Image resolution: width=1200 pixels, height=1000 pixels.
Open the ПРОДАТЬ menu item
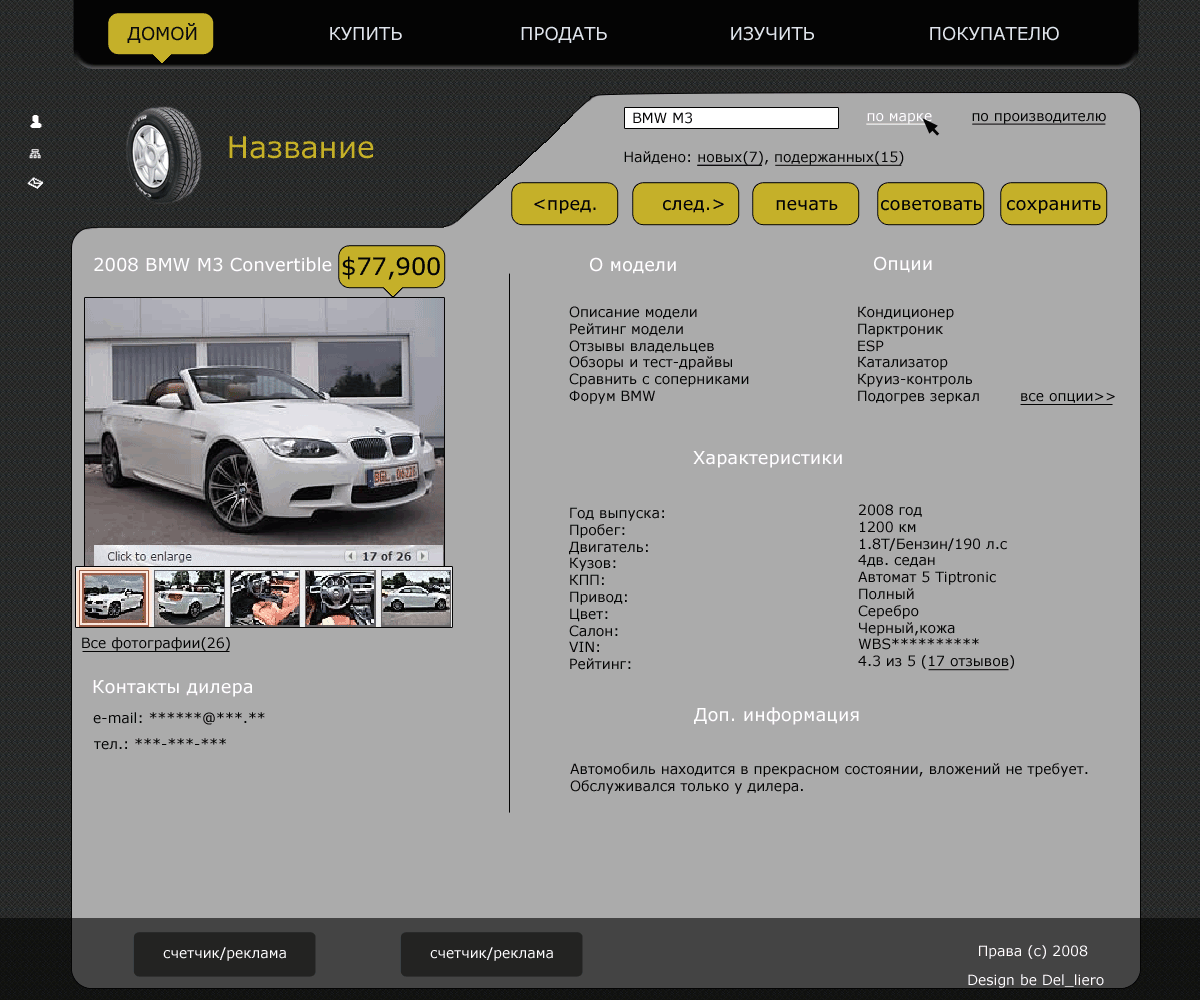click(x=563, y=34)
